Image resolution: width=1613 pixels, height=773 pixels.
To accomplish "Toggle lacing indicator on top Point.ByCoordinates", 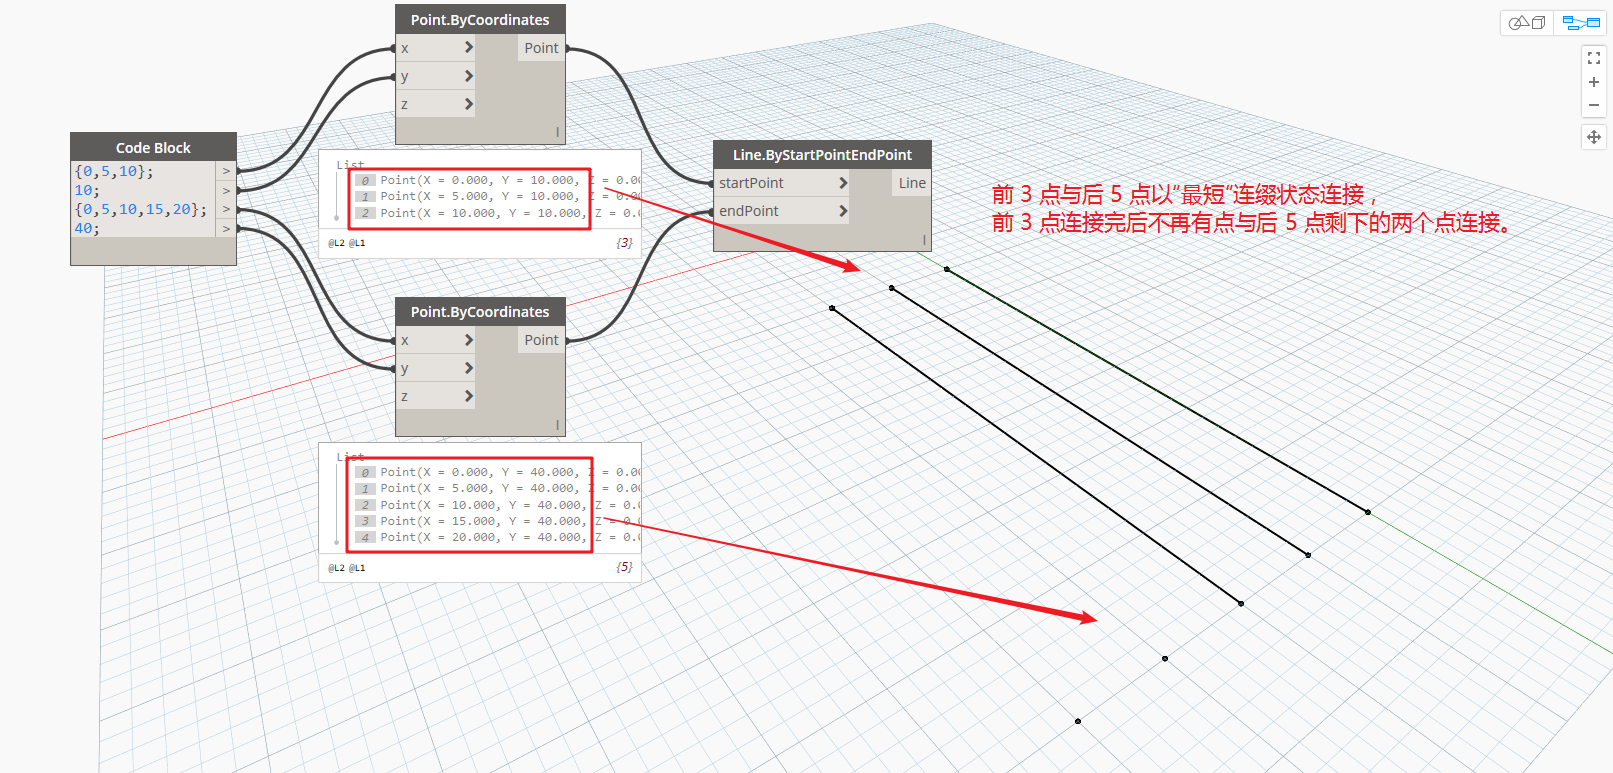I will point(557,132).
